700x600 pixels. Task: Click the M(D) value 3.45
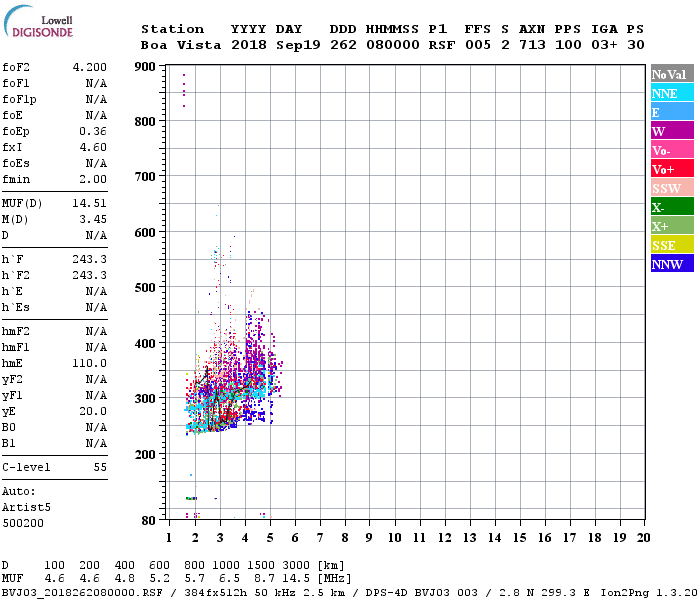[93, 219]
